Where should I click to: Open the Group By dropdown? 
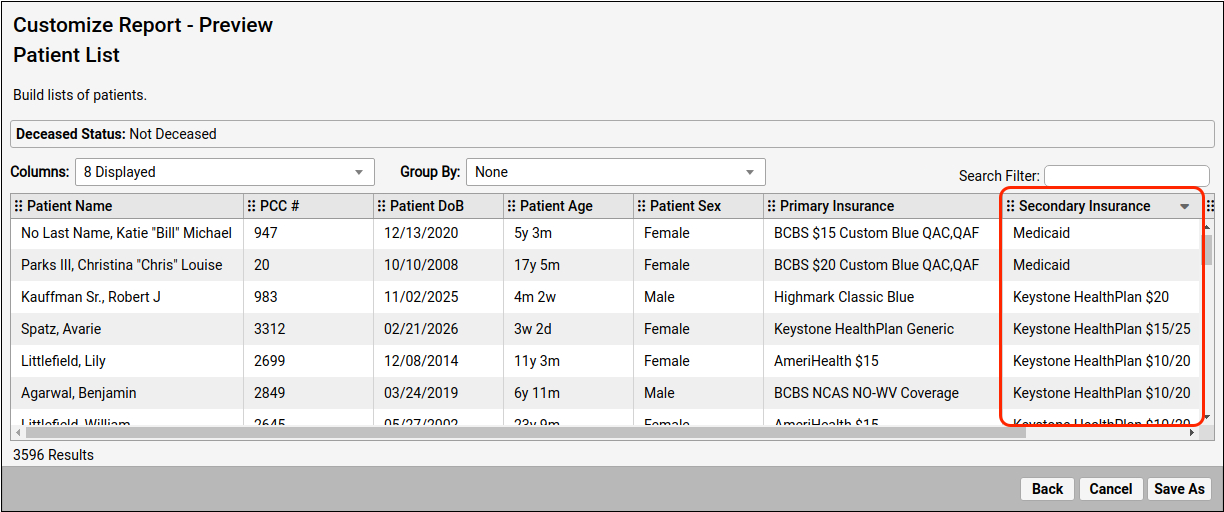point(615,172)
